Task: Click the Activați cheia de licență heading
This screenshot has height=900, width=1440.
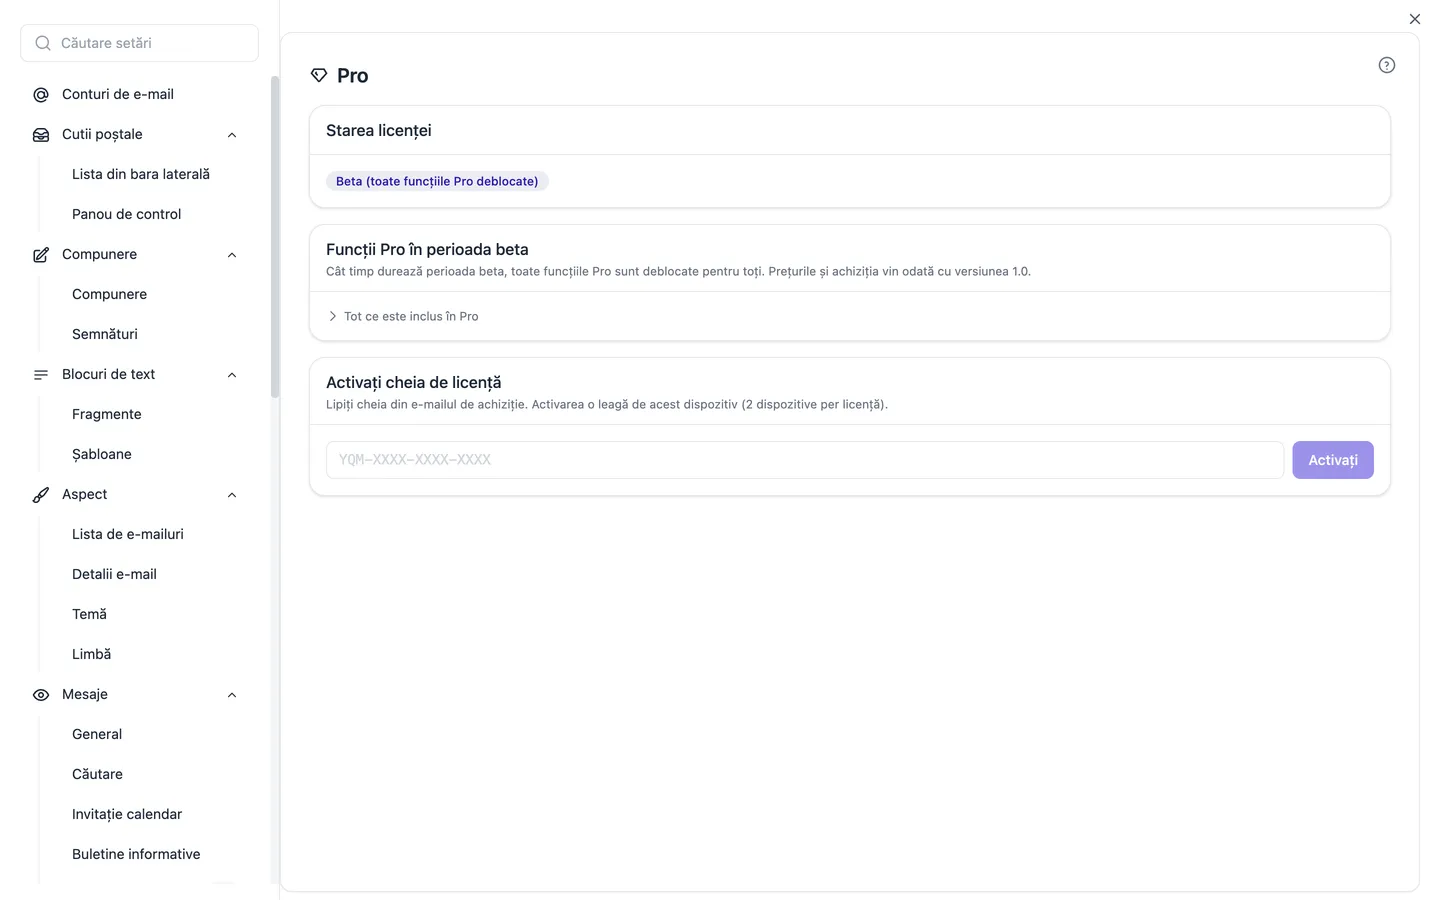Action: [x=414, y=383]
